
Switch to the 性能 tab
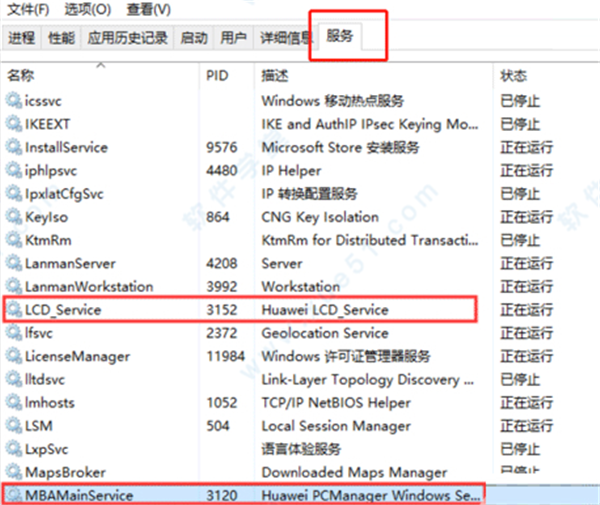pos(61,38)
